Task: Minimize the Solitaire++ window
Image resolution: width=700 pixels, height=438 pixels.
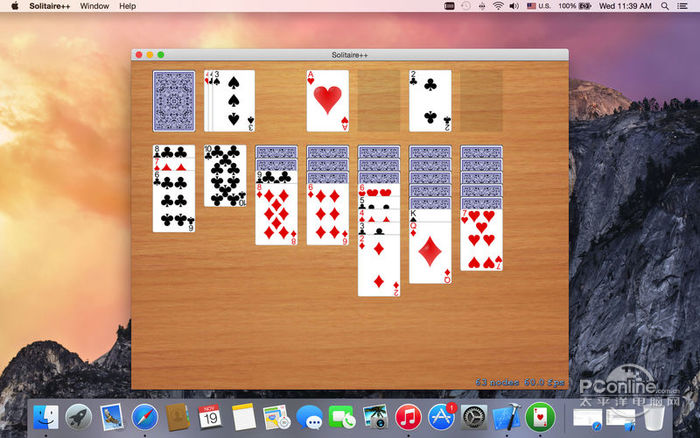Action: [x=150, y=54]
